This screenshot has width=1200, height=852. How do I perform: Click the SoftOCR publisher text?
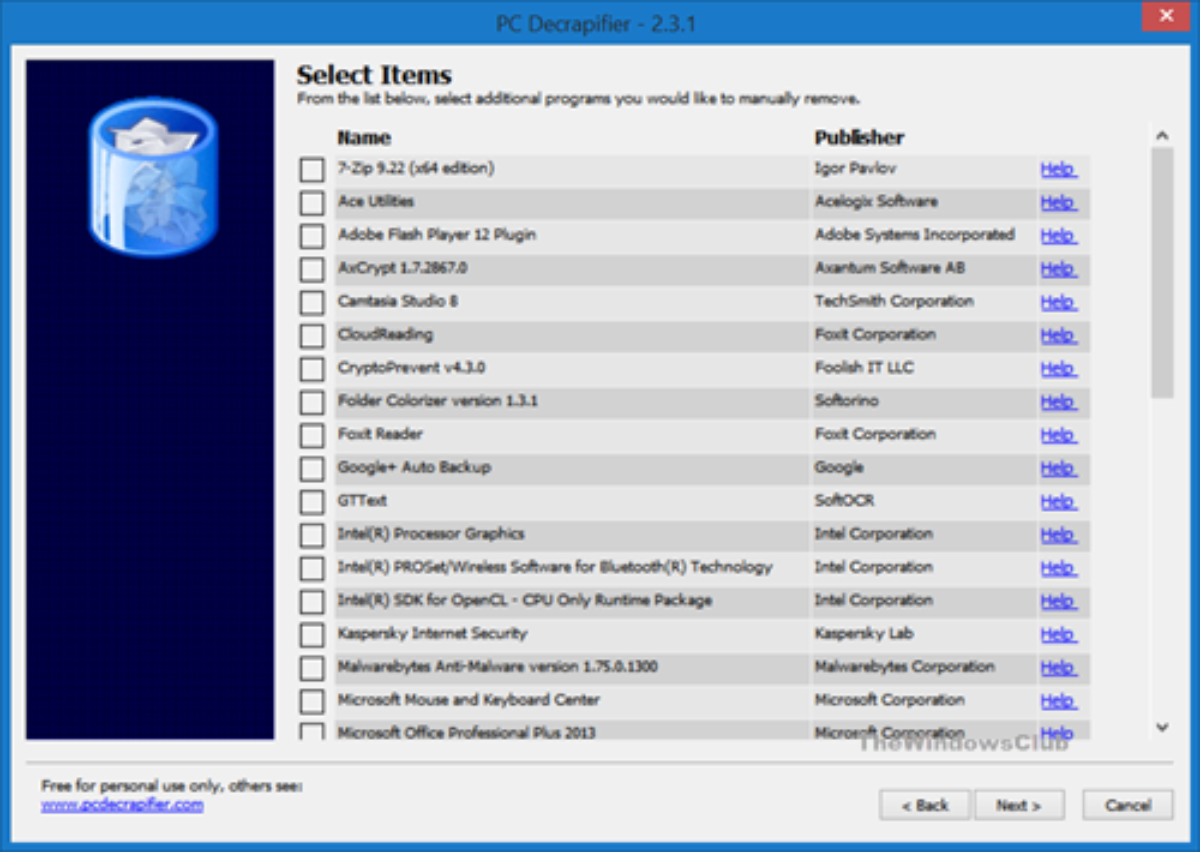point(845,500)
